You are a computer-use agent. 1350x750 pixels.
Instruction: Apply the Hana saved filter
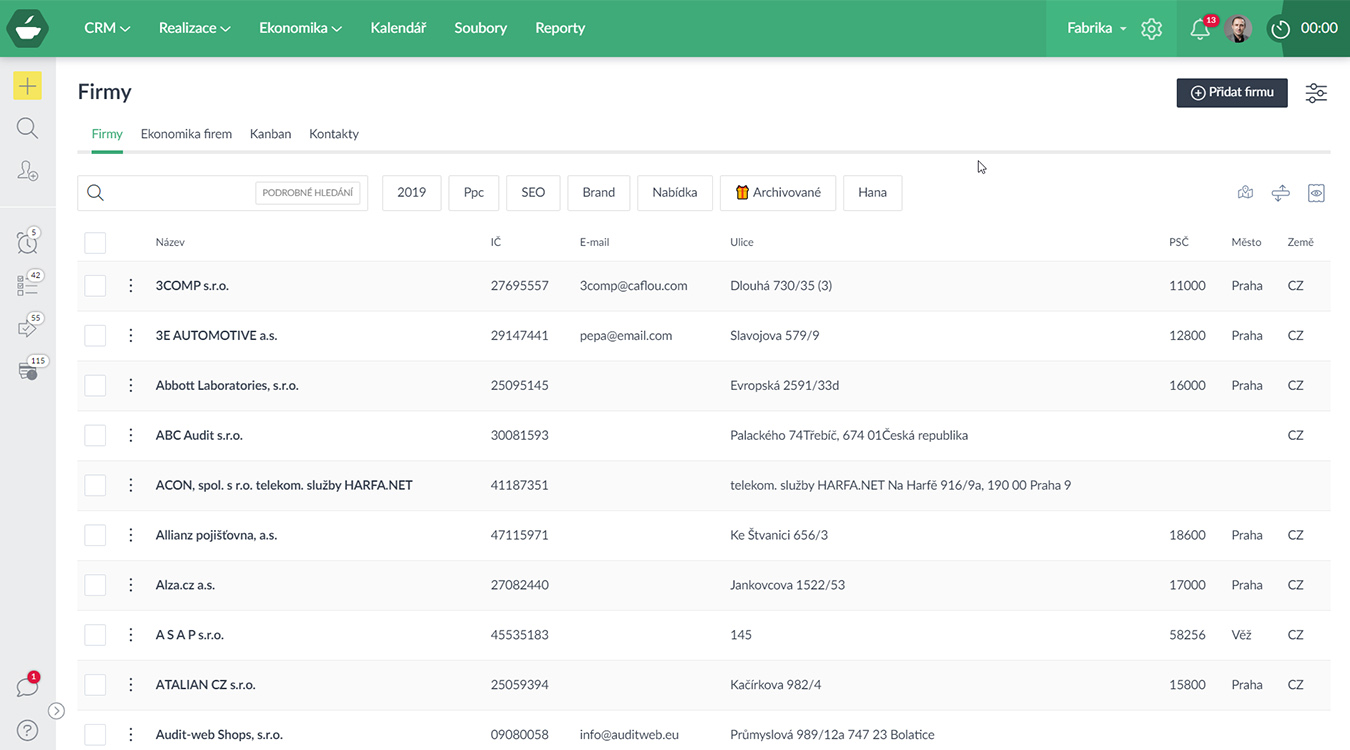pos(873,193)
